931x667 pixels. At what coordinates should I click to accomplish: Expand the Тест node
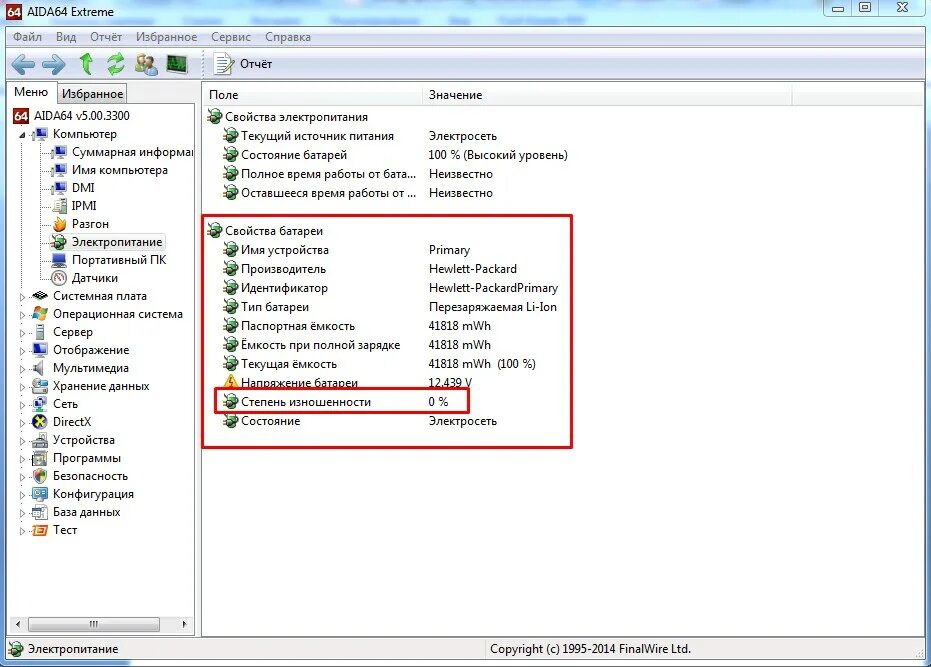tap(23, 531)
